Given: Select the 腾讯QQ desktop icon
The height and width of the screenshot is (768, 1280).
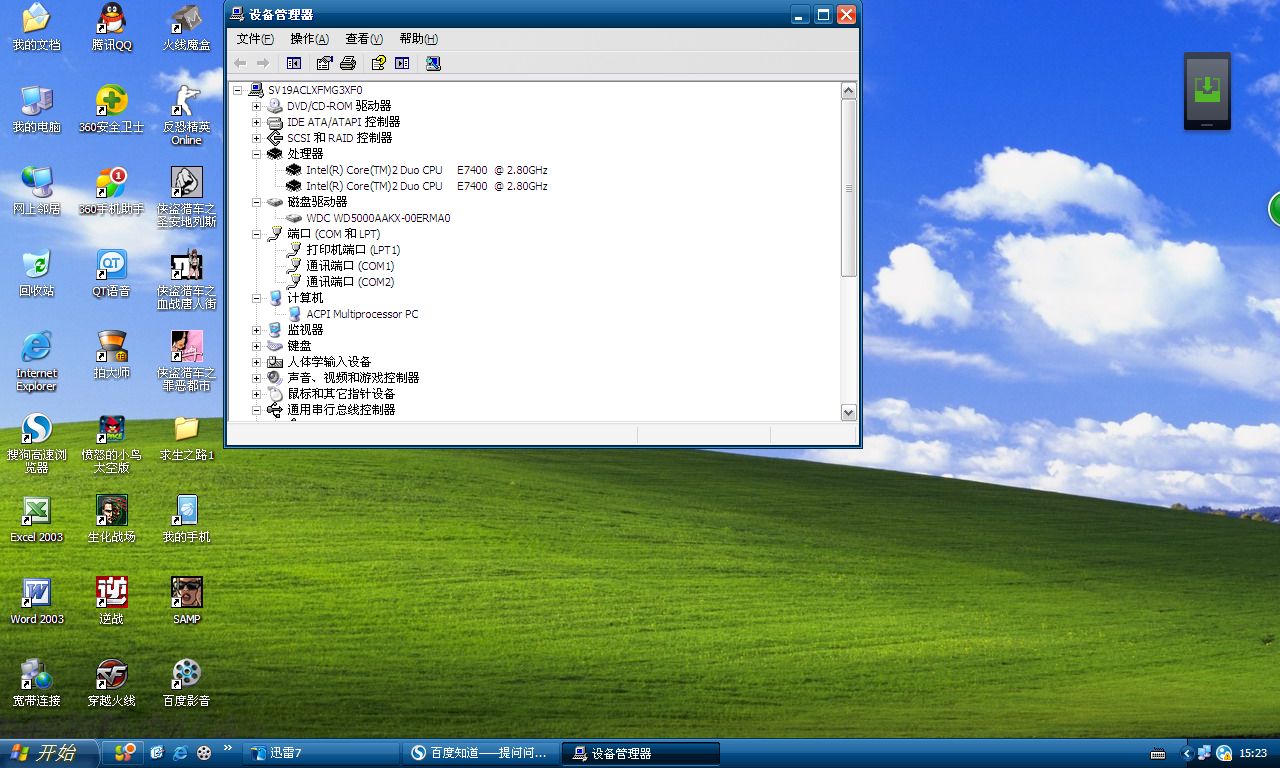Looking at the screenshot, I should point(111,19).
